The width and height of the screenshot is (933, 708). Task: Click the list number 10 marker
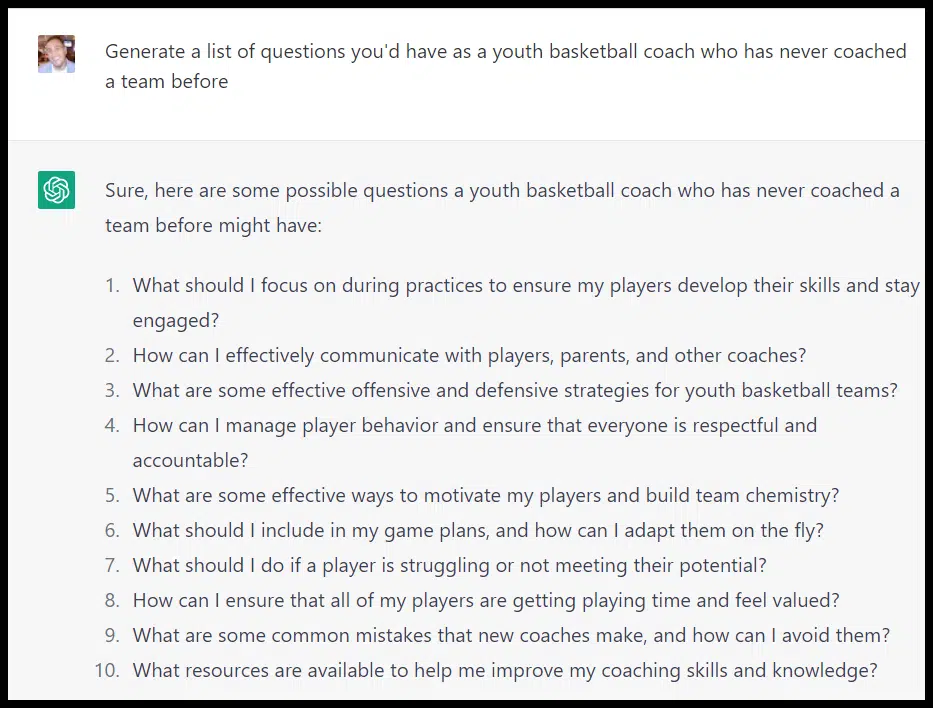pyautogui.click(x=107, y=670)
